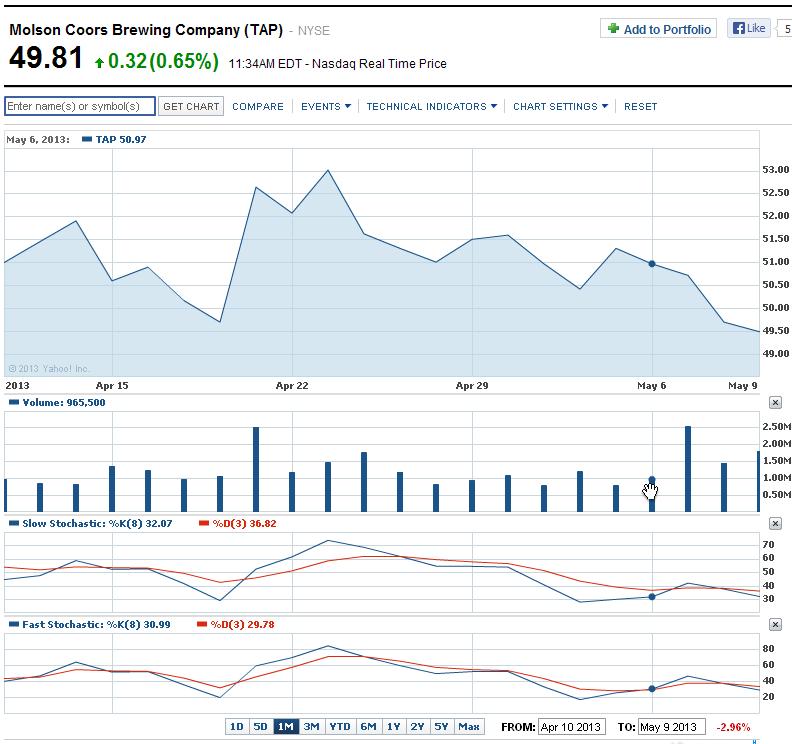This screenshot has width=792, height=744.
Task: Select the 3M time range
Action: [312, 726]
